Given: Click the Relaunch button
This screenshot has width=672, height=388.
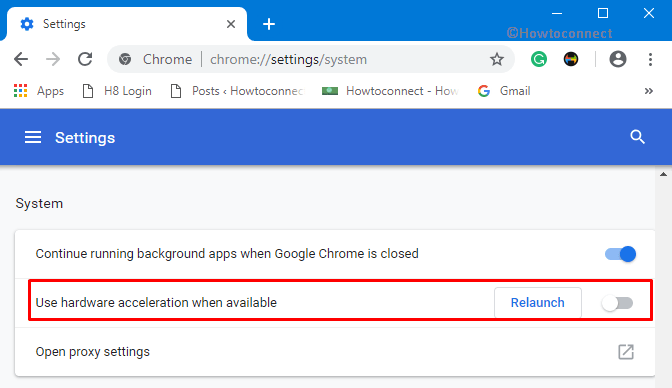Looking at the screenshot, I should point(538,303).
